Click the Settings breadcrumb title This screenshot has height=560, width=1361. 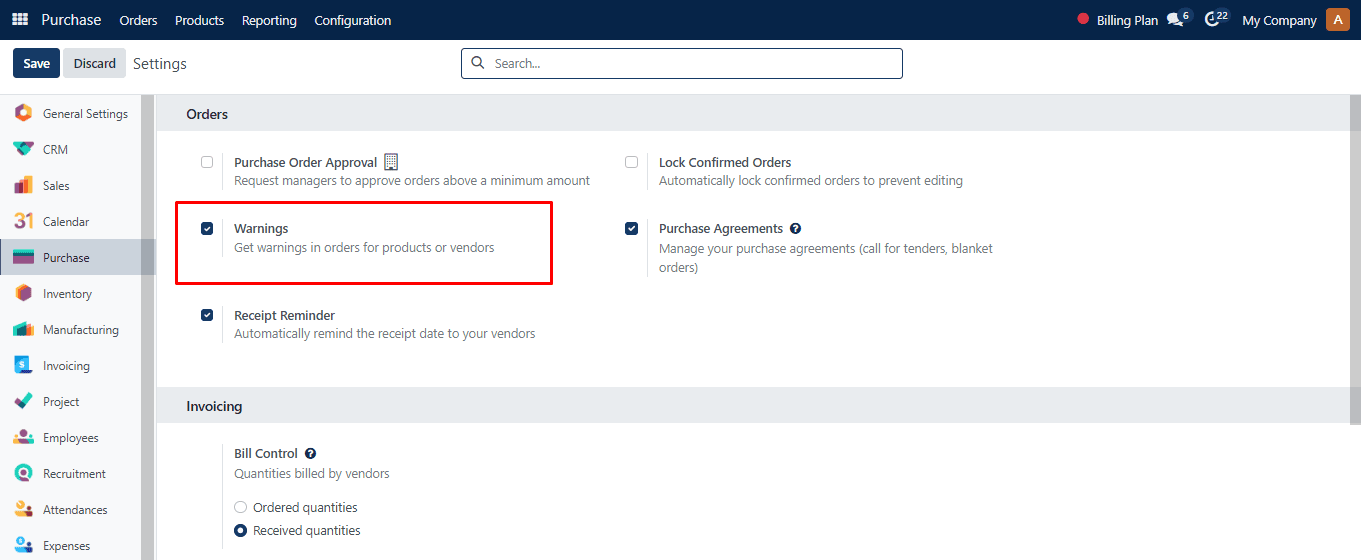(x=160, y=63)
